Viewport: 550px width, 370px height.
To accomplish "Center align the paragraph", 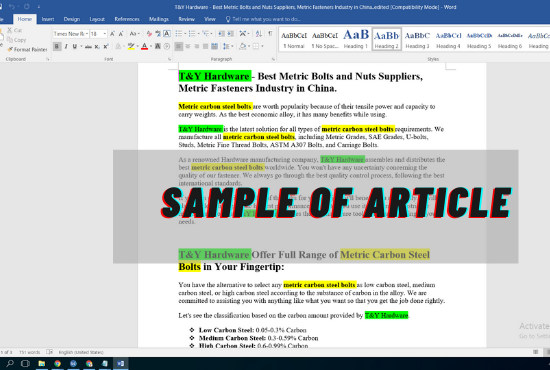I will tap(188, 46).
